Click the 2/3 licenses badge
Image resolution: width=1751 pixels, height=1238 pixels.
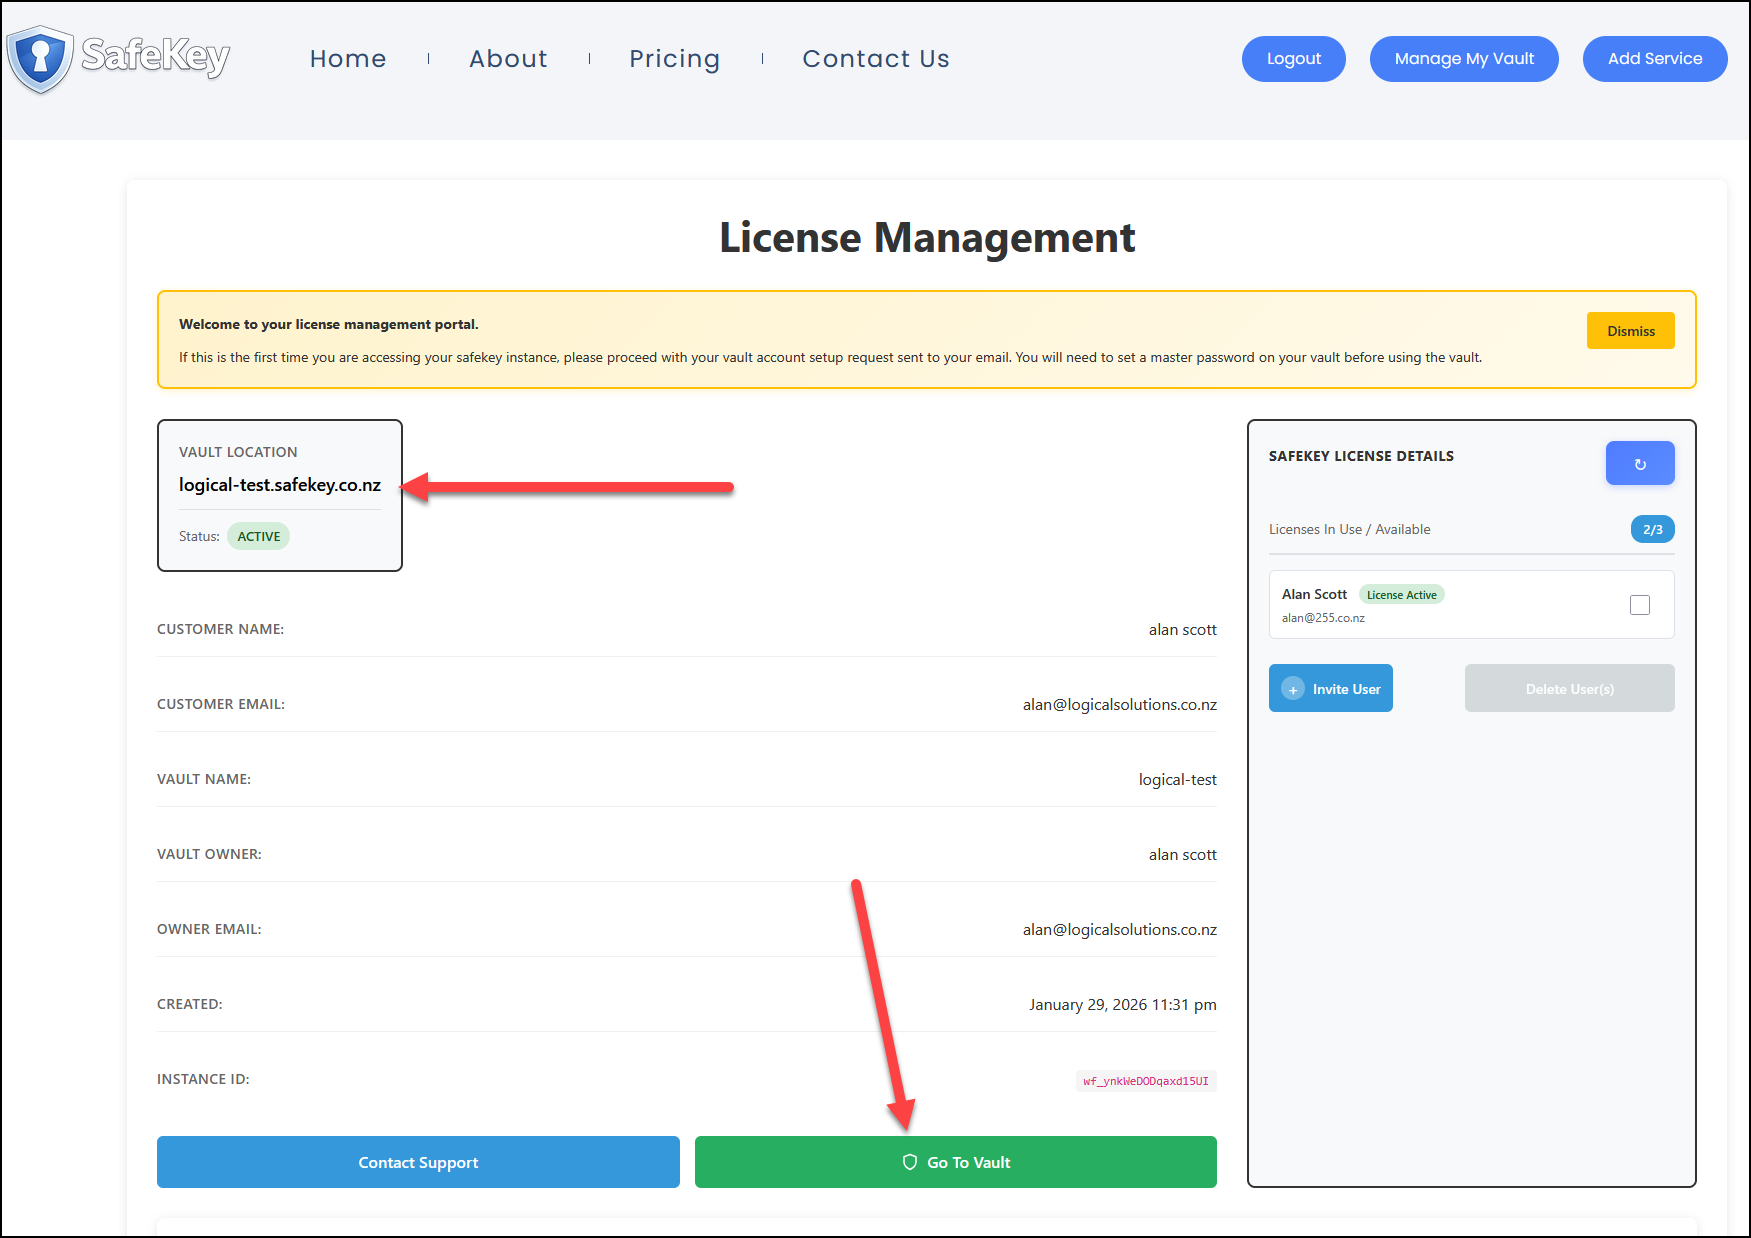(1652, 529)
